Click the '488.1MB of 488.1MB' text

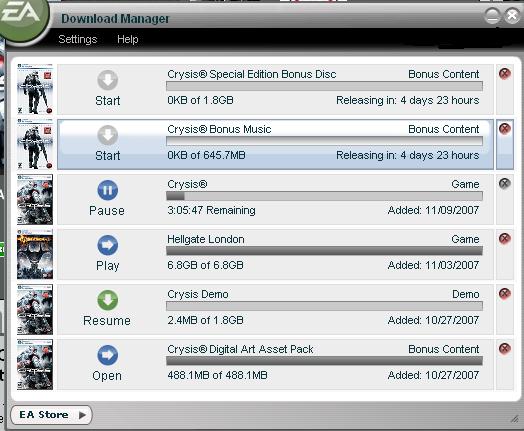tap(218, 375)
